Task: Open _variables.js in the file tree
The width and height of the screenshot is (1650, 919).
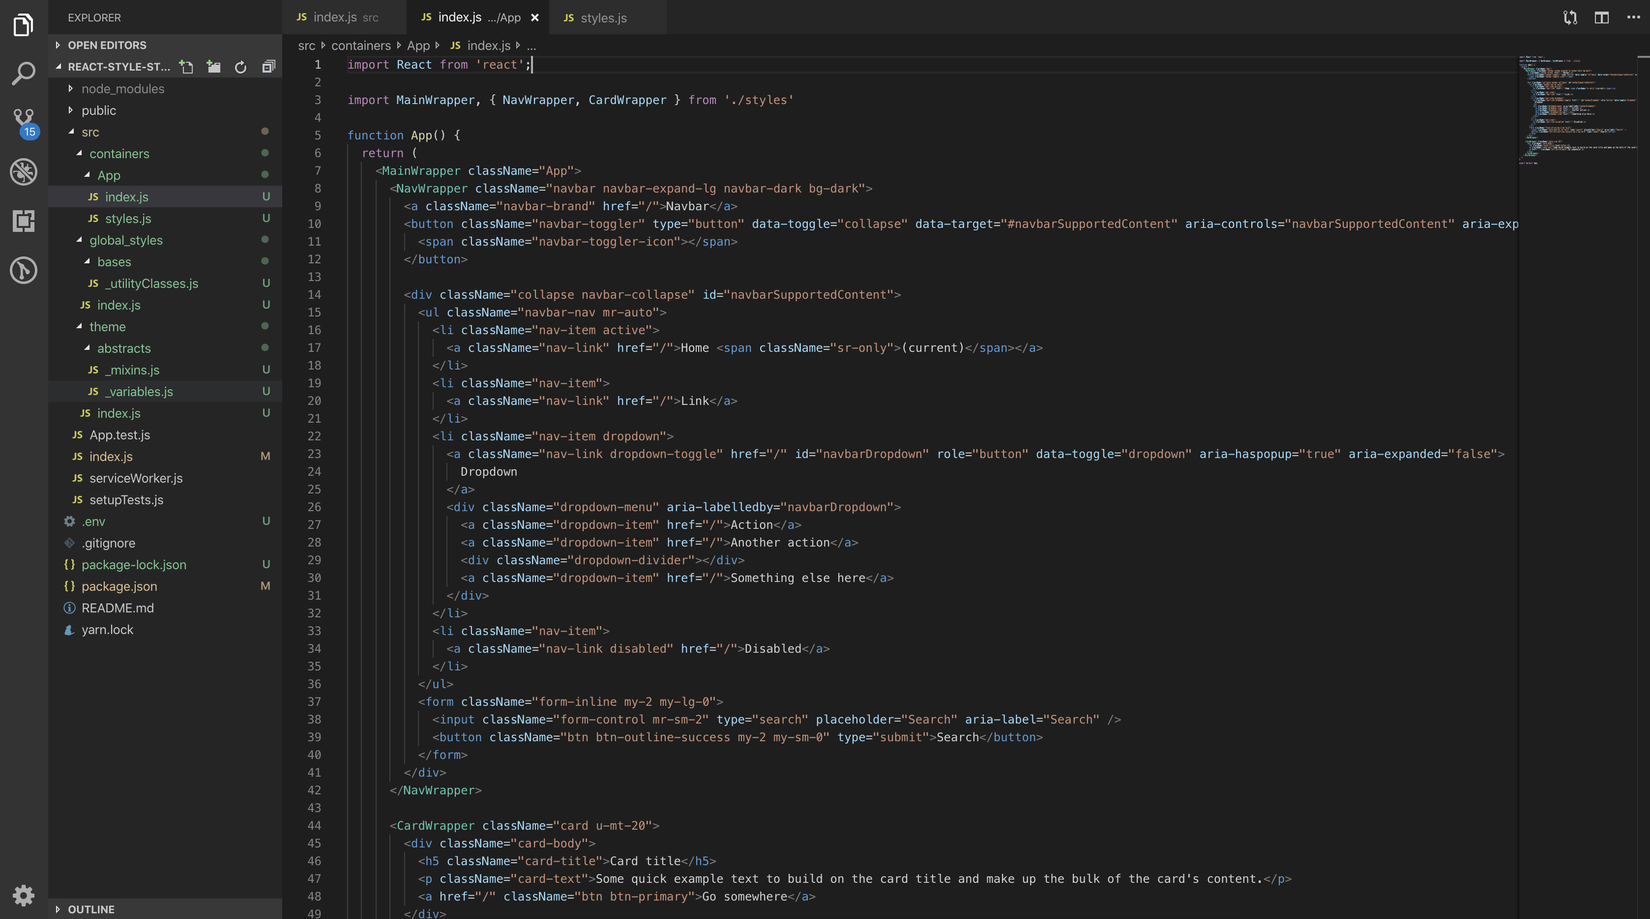Action: point(139,392)
